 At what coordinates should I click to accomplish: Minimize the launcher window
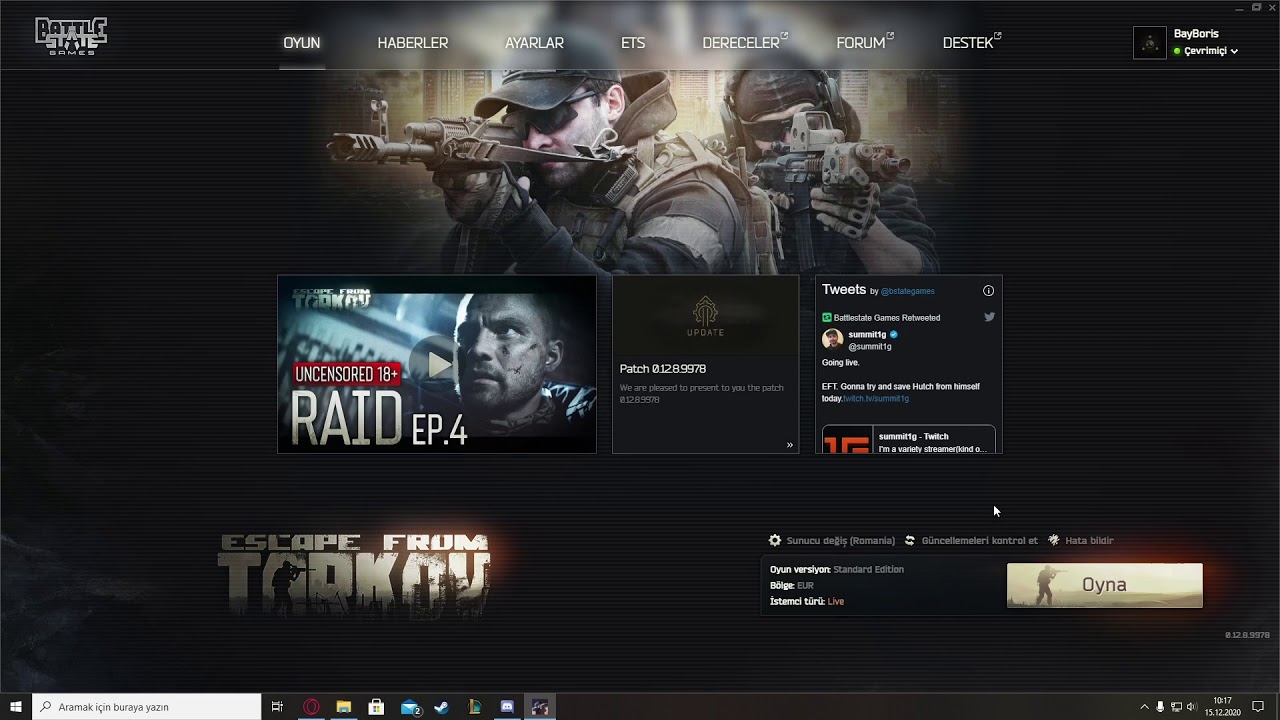coord(1240,8)
